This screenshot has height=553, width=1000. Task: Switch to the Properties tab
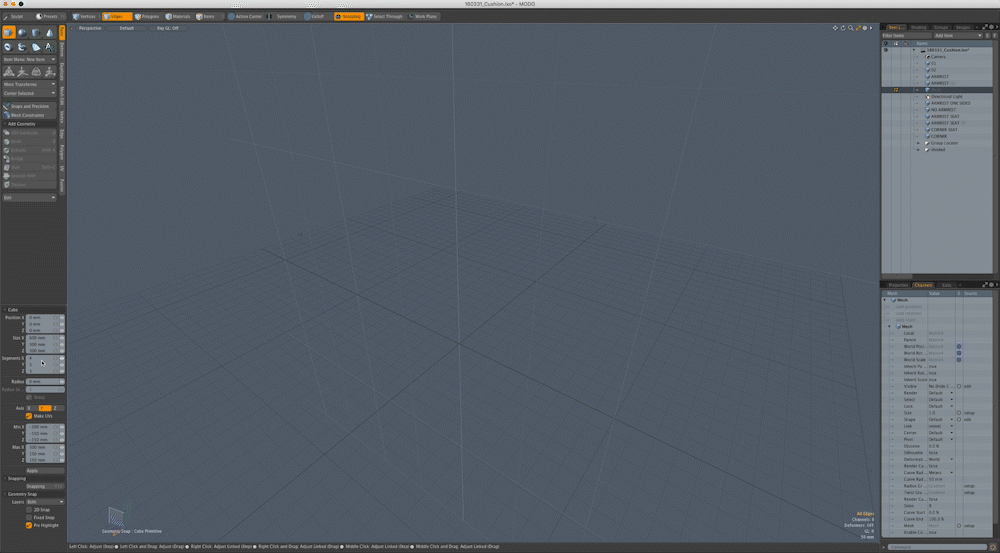(x=898, y=285)
